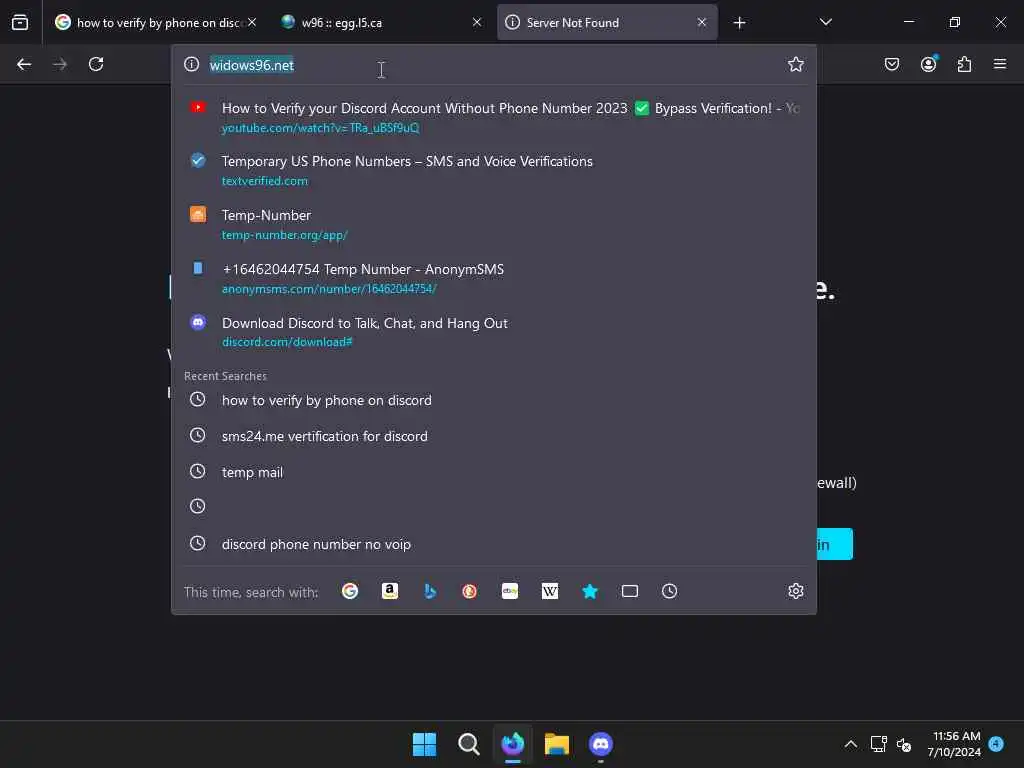
Task: Show hidden system tray icons
Action: [x=850, y=744]
